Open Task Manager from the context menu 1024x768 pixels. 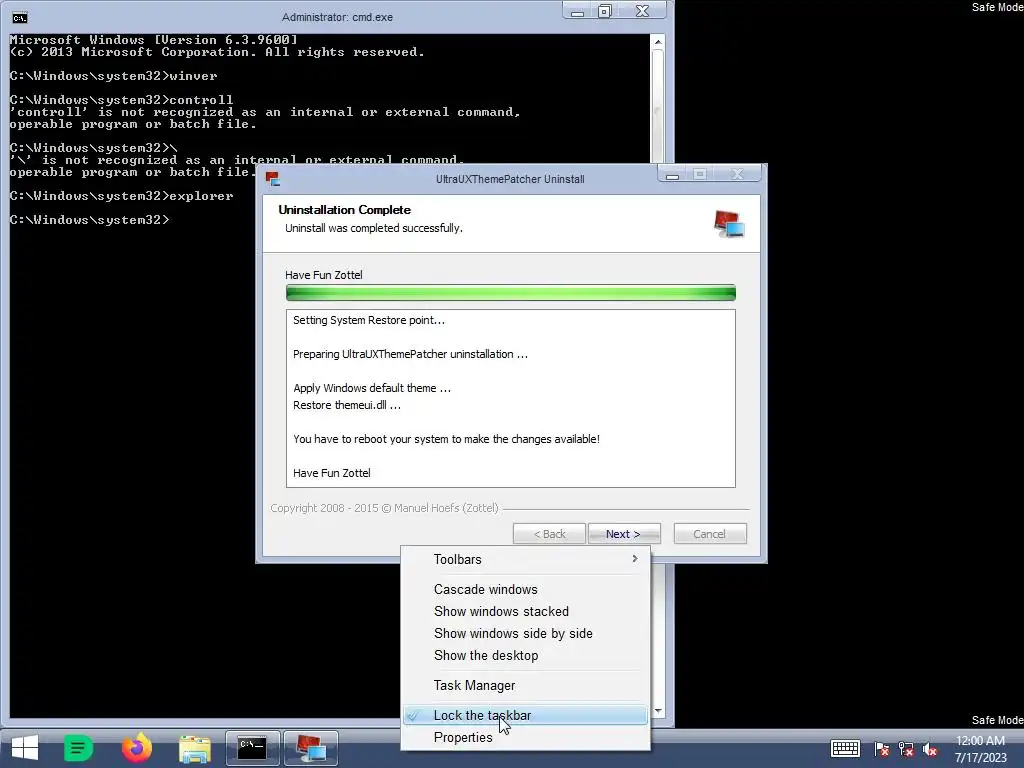[526, 685]
